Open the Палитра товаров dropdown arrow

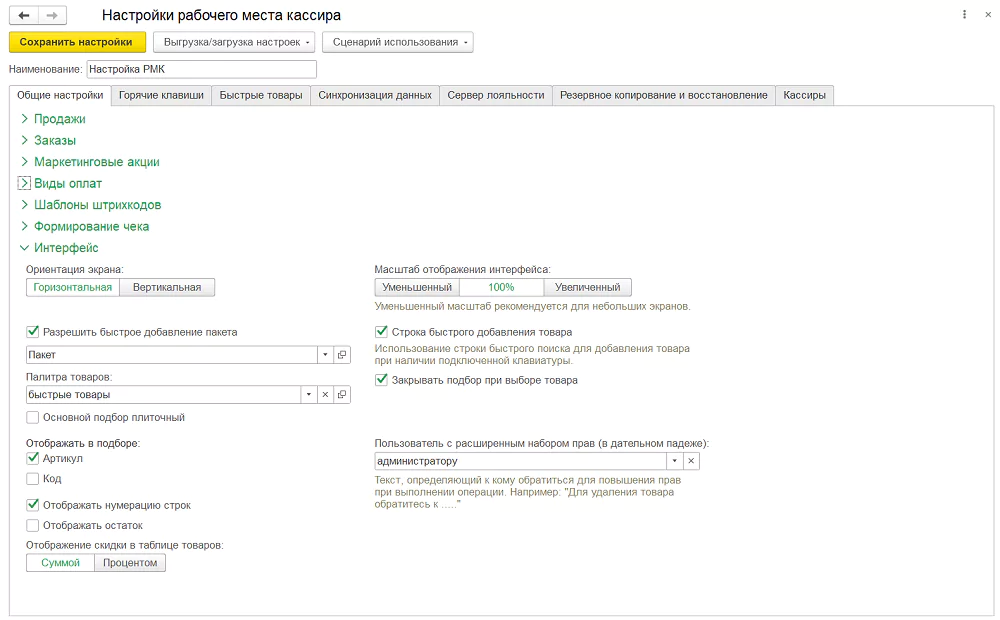pyautogui.click(x=309, y=395)
